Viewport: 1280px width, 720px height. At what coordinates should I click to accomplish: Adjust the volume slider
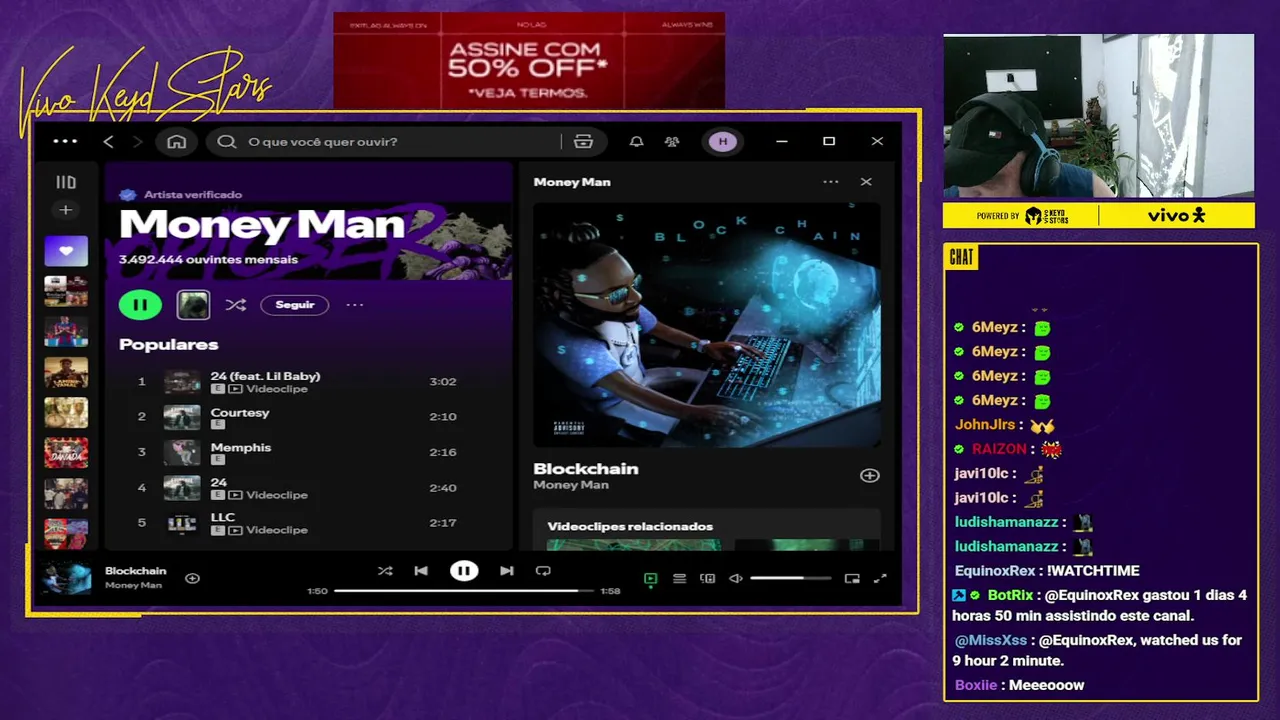pos(790,578)
